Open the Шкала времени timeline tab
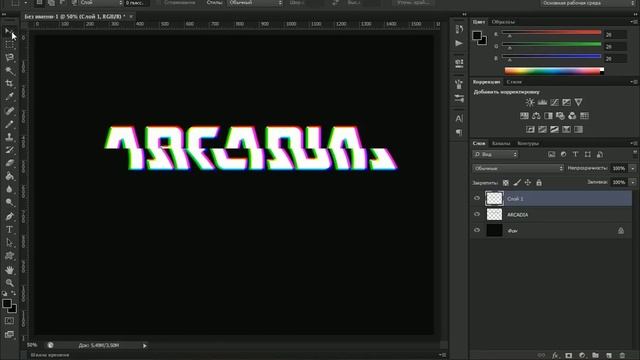 click(x=50, y=356)
